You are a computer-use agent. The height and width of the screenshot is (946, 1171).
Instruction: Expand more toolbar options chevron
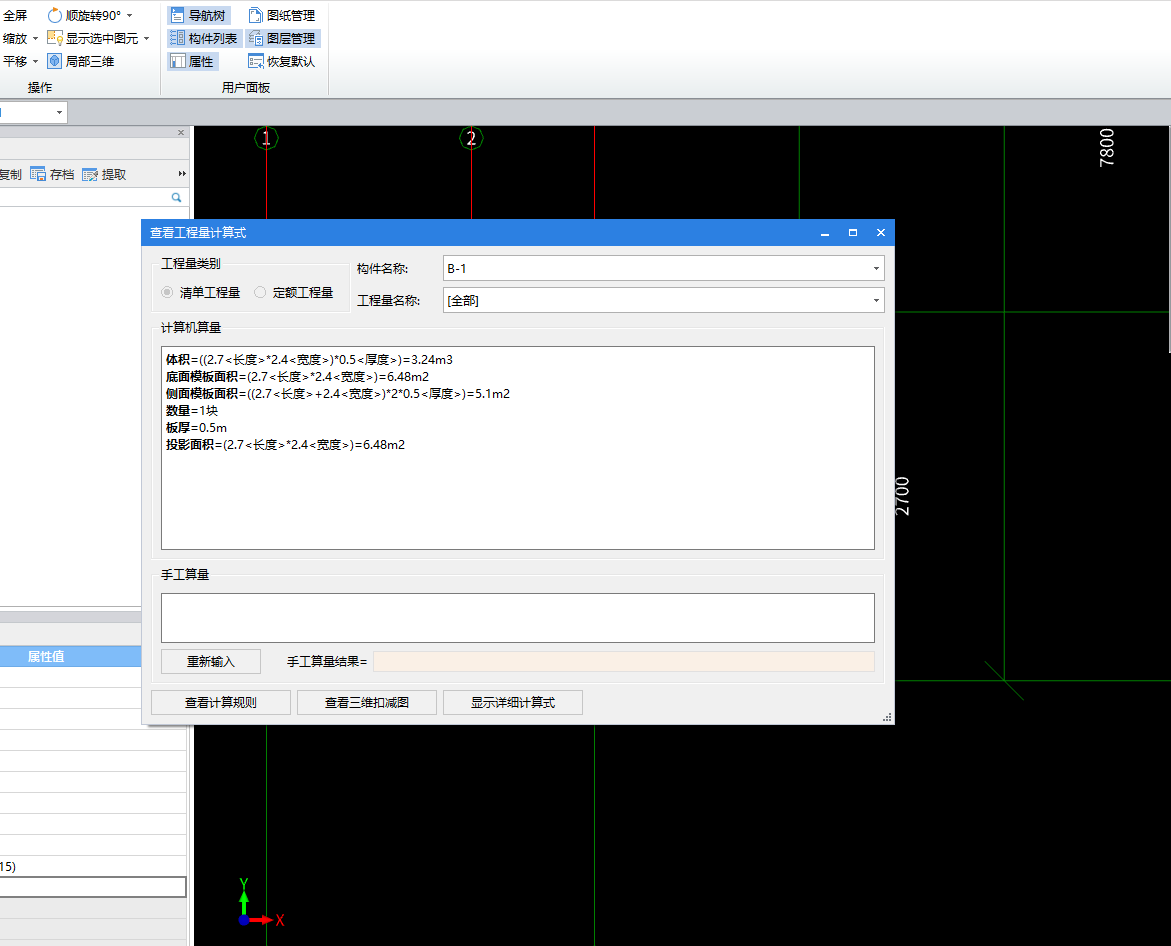coord(181,173)
